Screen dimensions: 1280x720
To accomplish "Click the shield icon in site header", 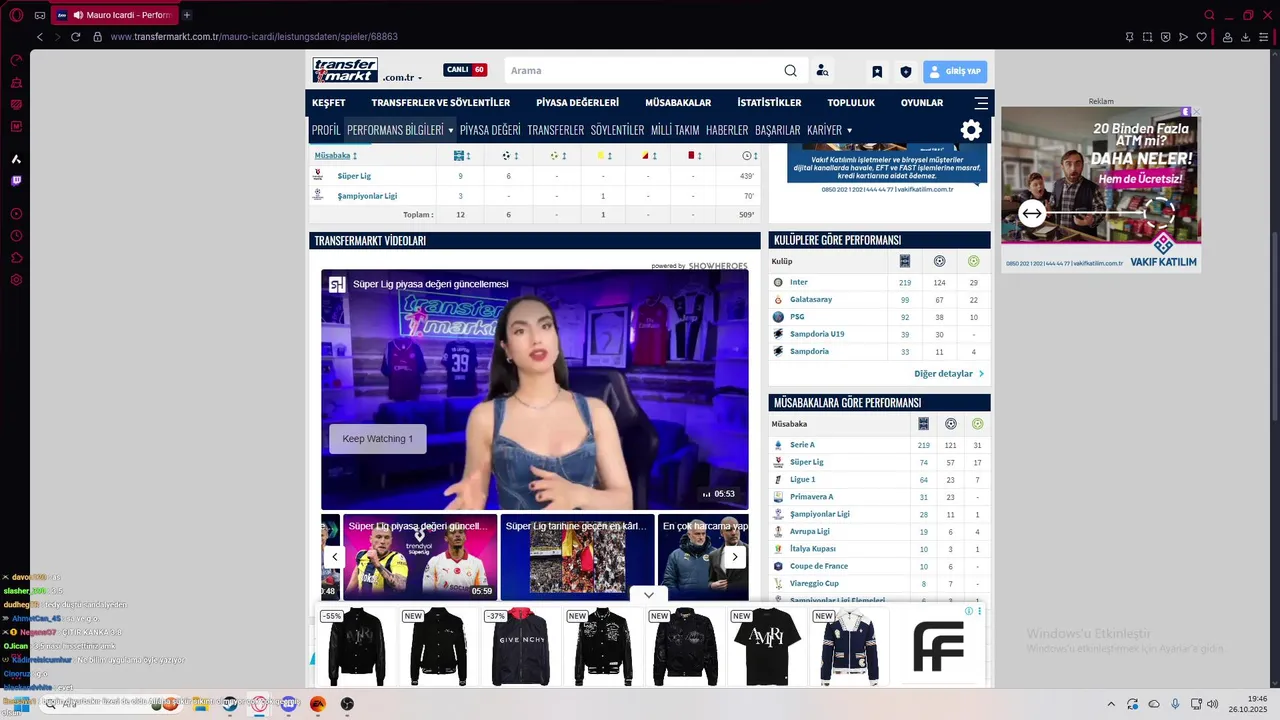I will (x=906, y=72).
